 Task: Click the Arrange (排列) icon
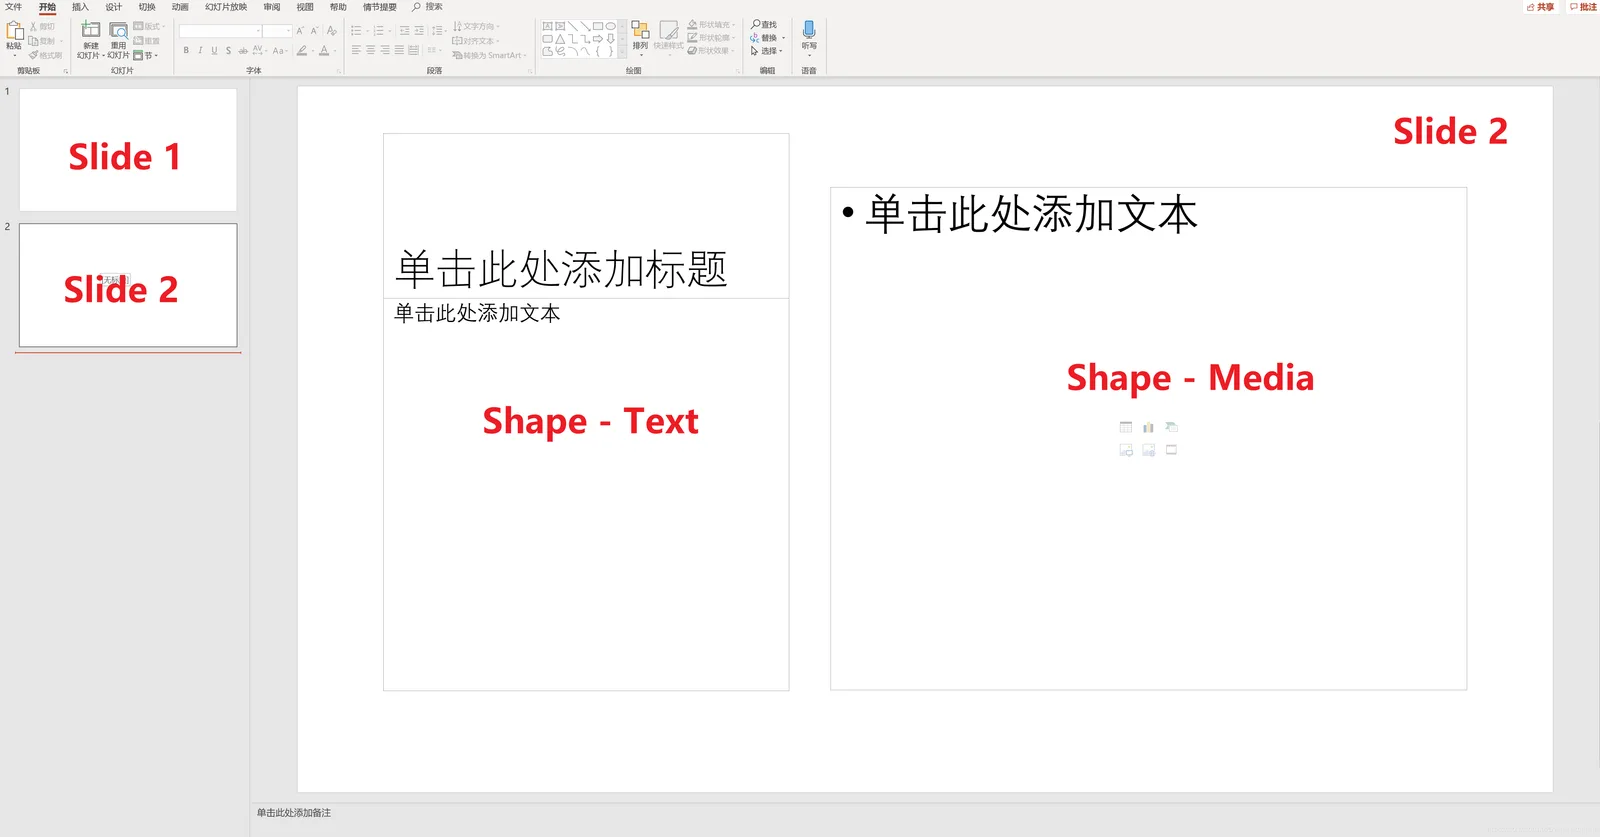[640, 31]
